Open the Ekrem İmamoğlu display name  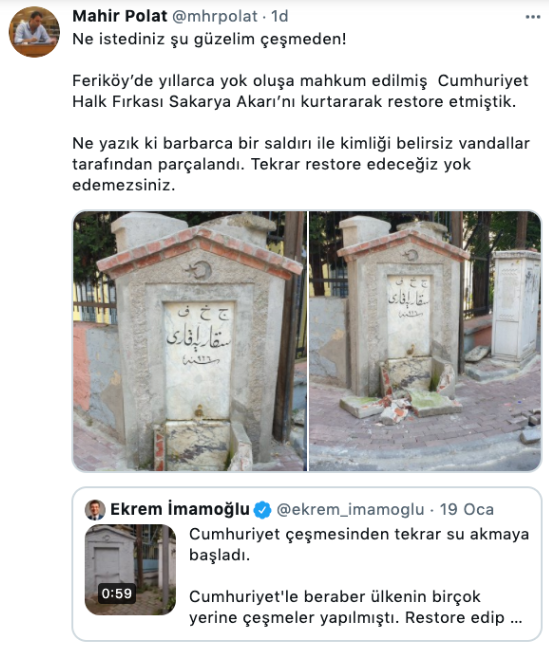point(180,510)
